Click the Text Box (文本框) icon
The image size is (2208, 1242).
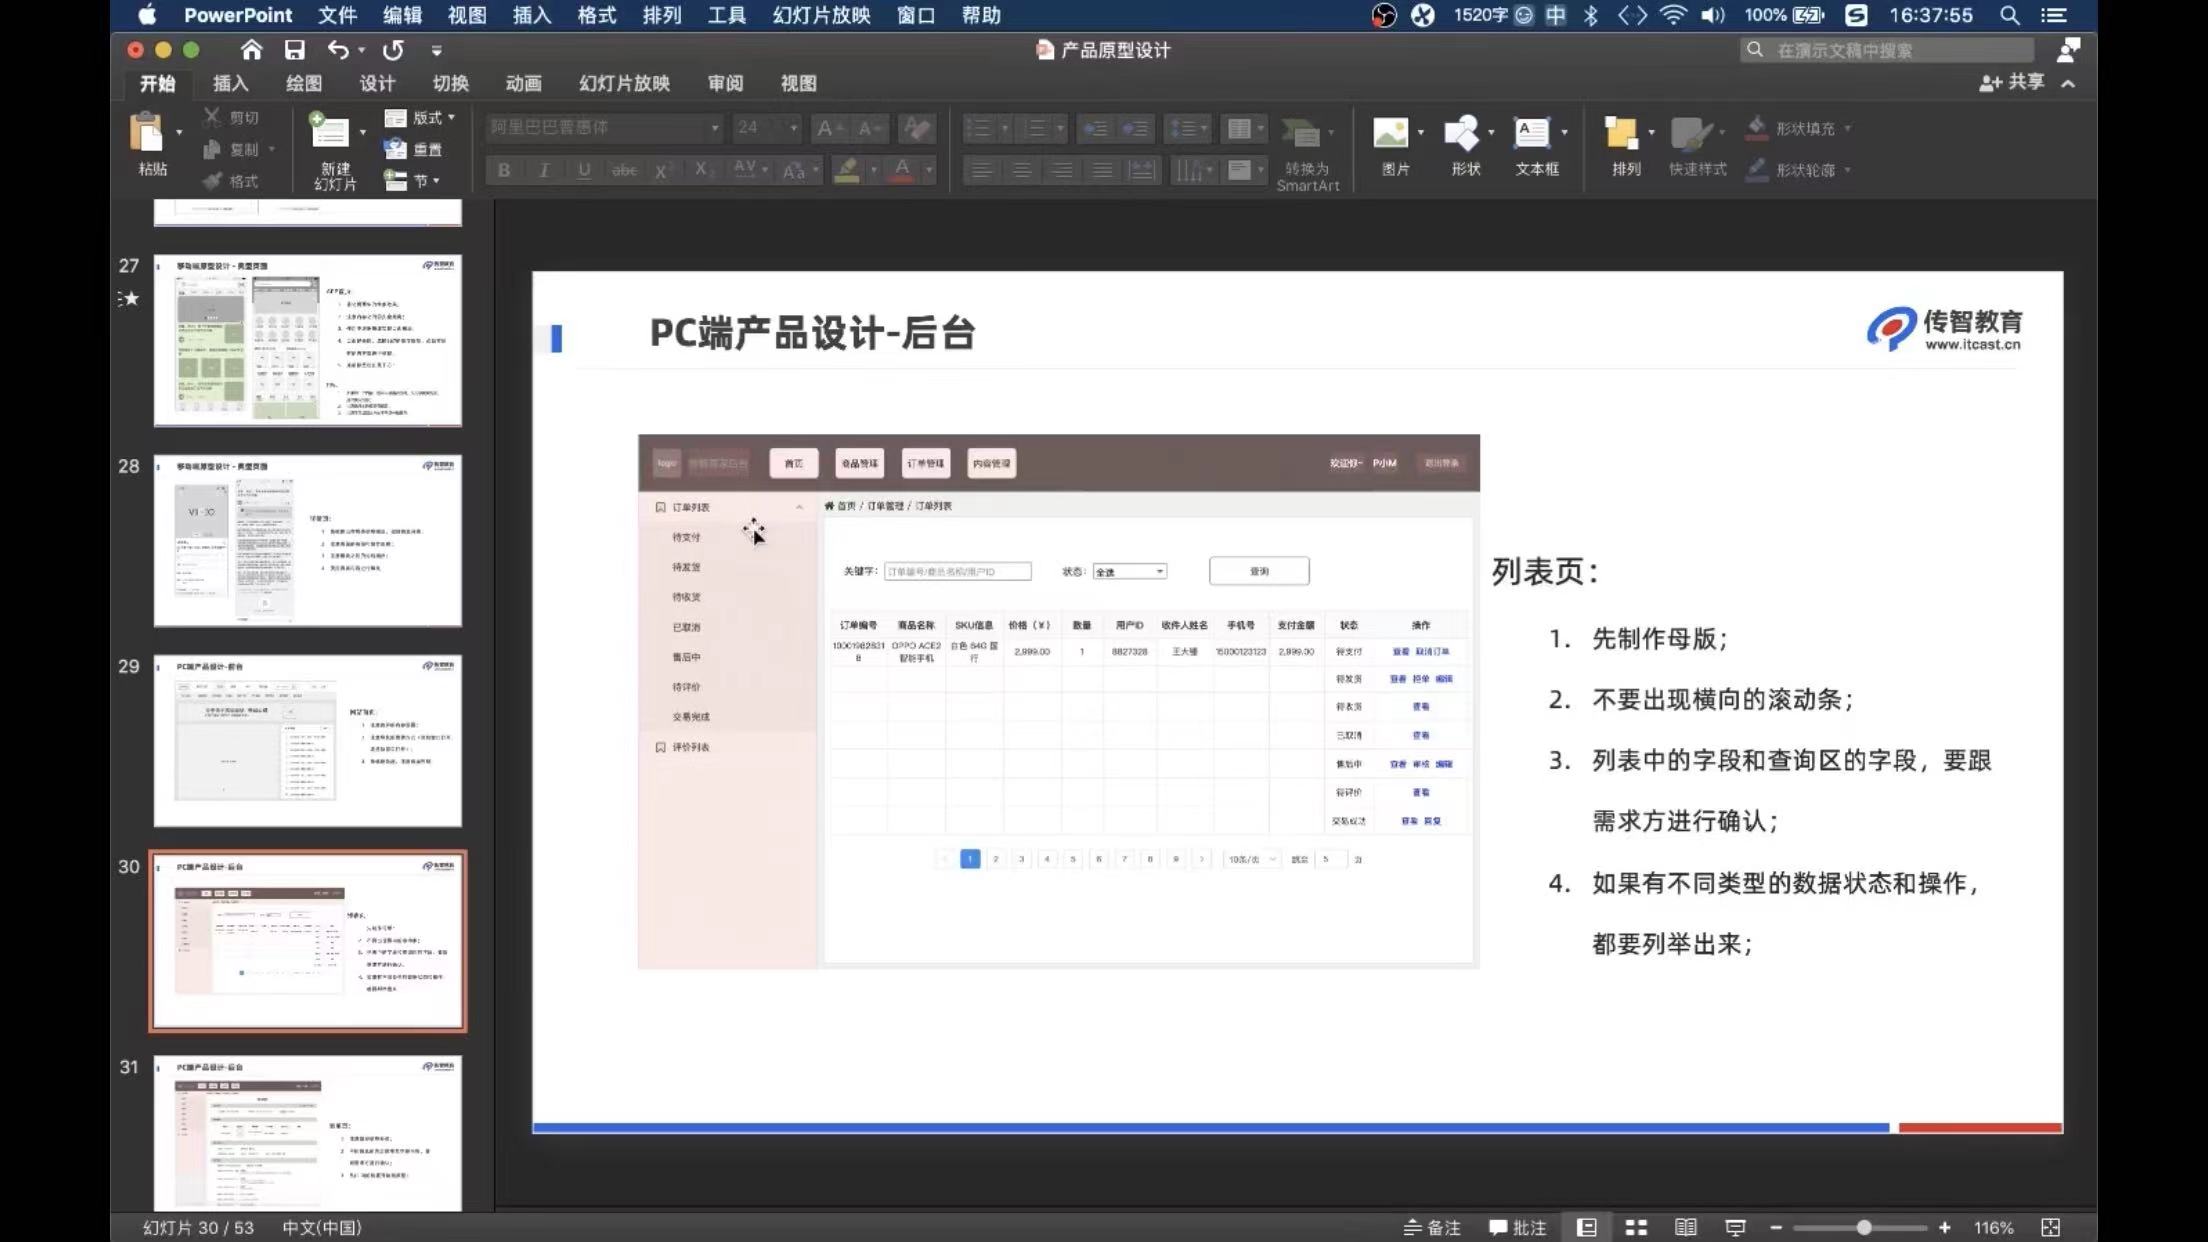point(1532,133)
